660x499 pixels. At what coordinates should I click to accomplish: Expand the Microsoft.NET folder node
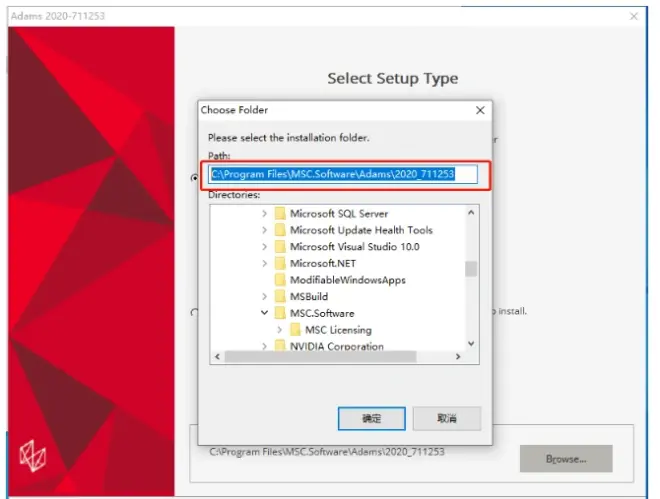[x=264, y=263]
